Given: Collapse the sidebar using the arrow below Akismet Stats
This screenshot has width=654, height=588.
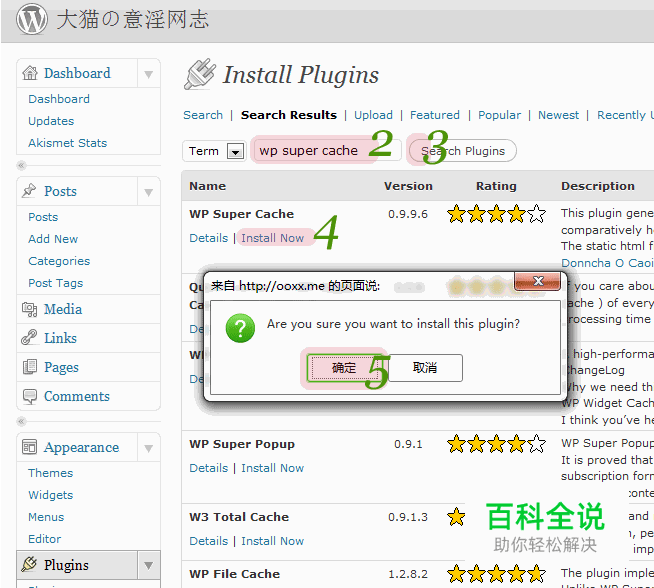Looking at the screenshot, I should (21, 166).
